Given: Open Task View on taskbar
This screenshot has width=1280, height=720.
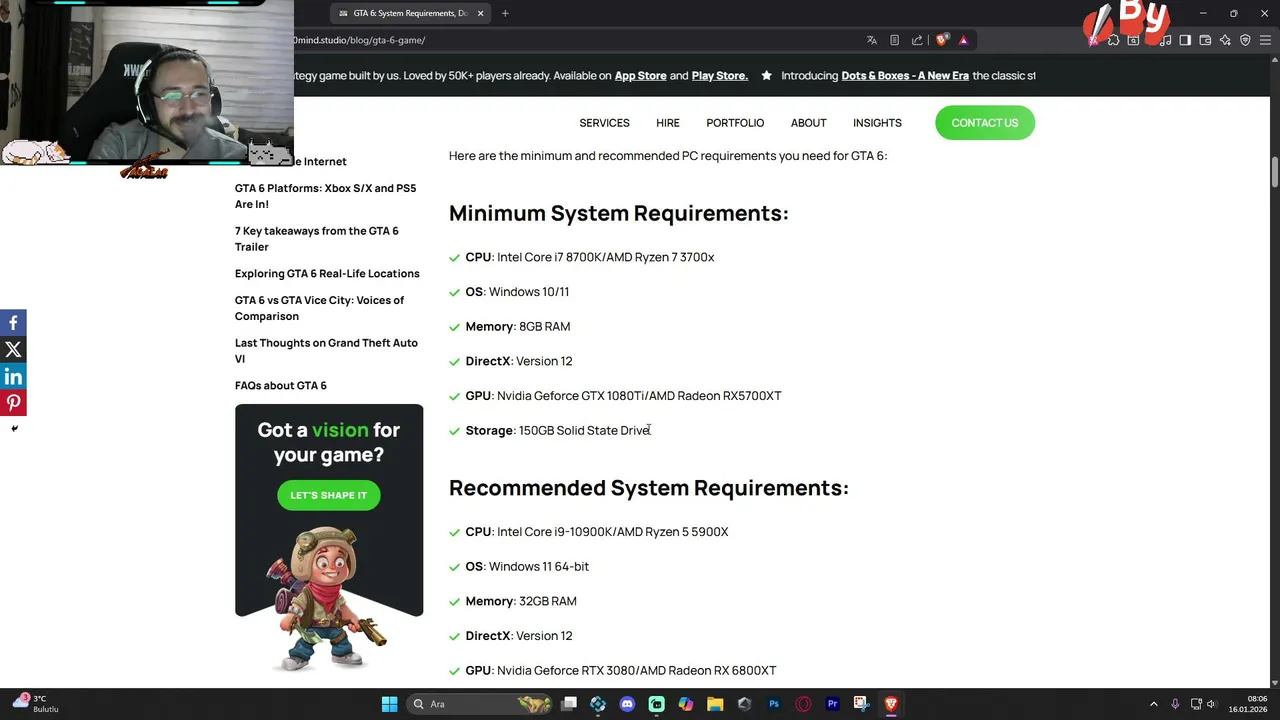Looking at the screenshot, I should pos(569,704).
